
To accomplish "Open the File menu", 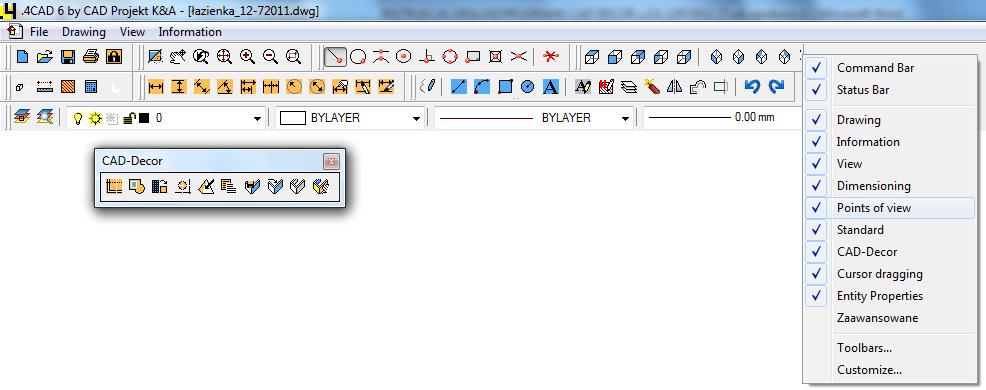I will coord(38,31).
